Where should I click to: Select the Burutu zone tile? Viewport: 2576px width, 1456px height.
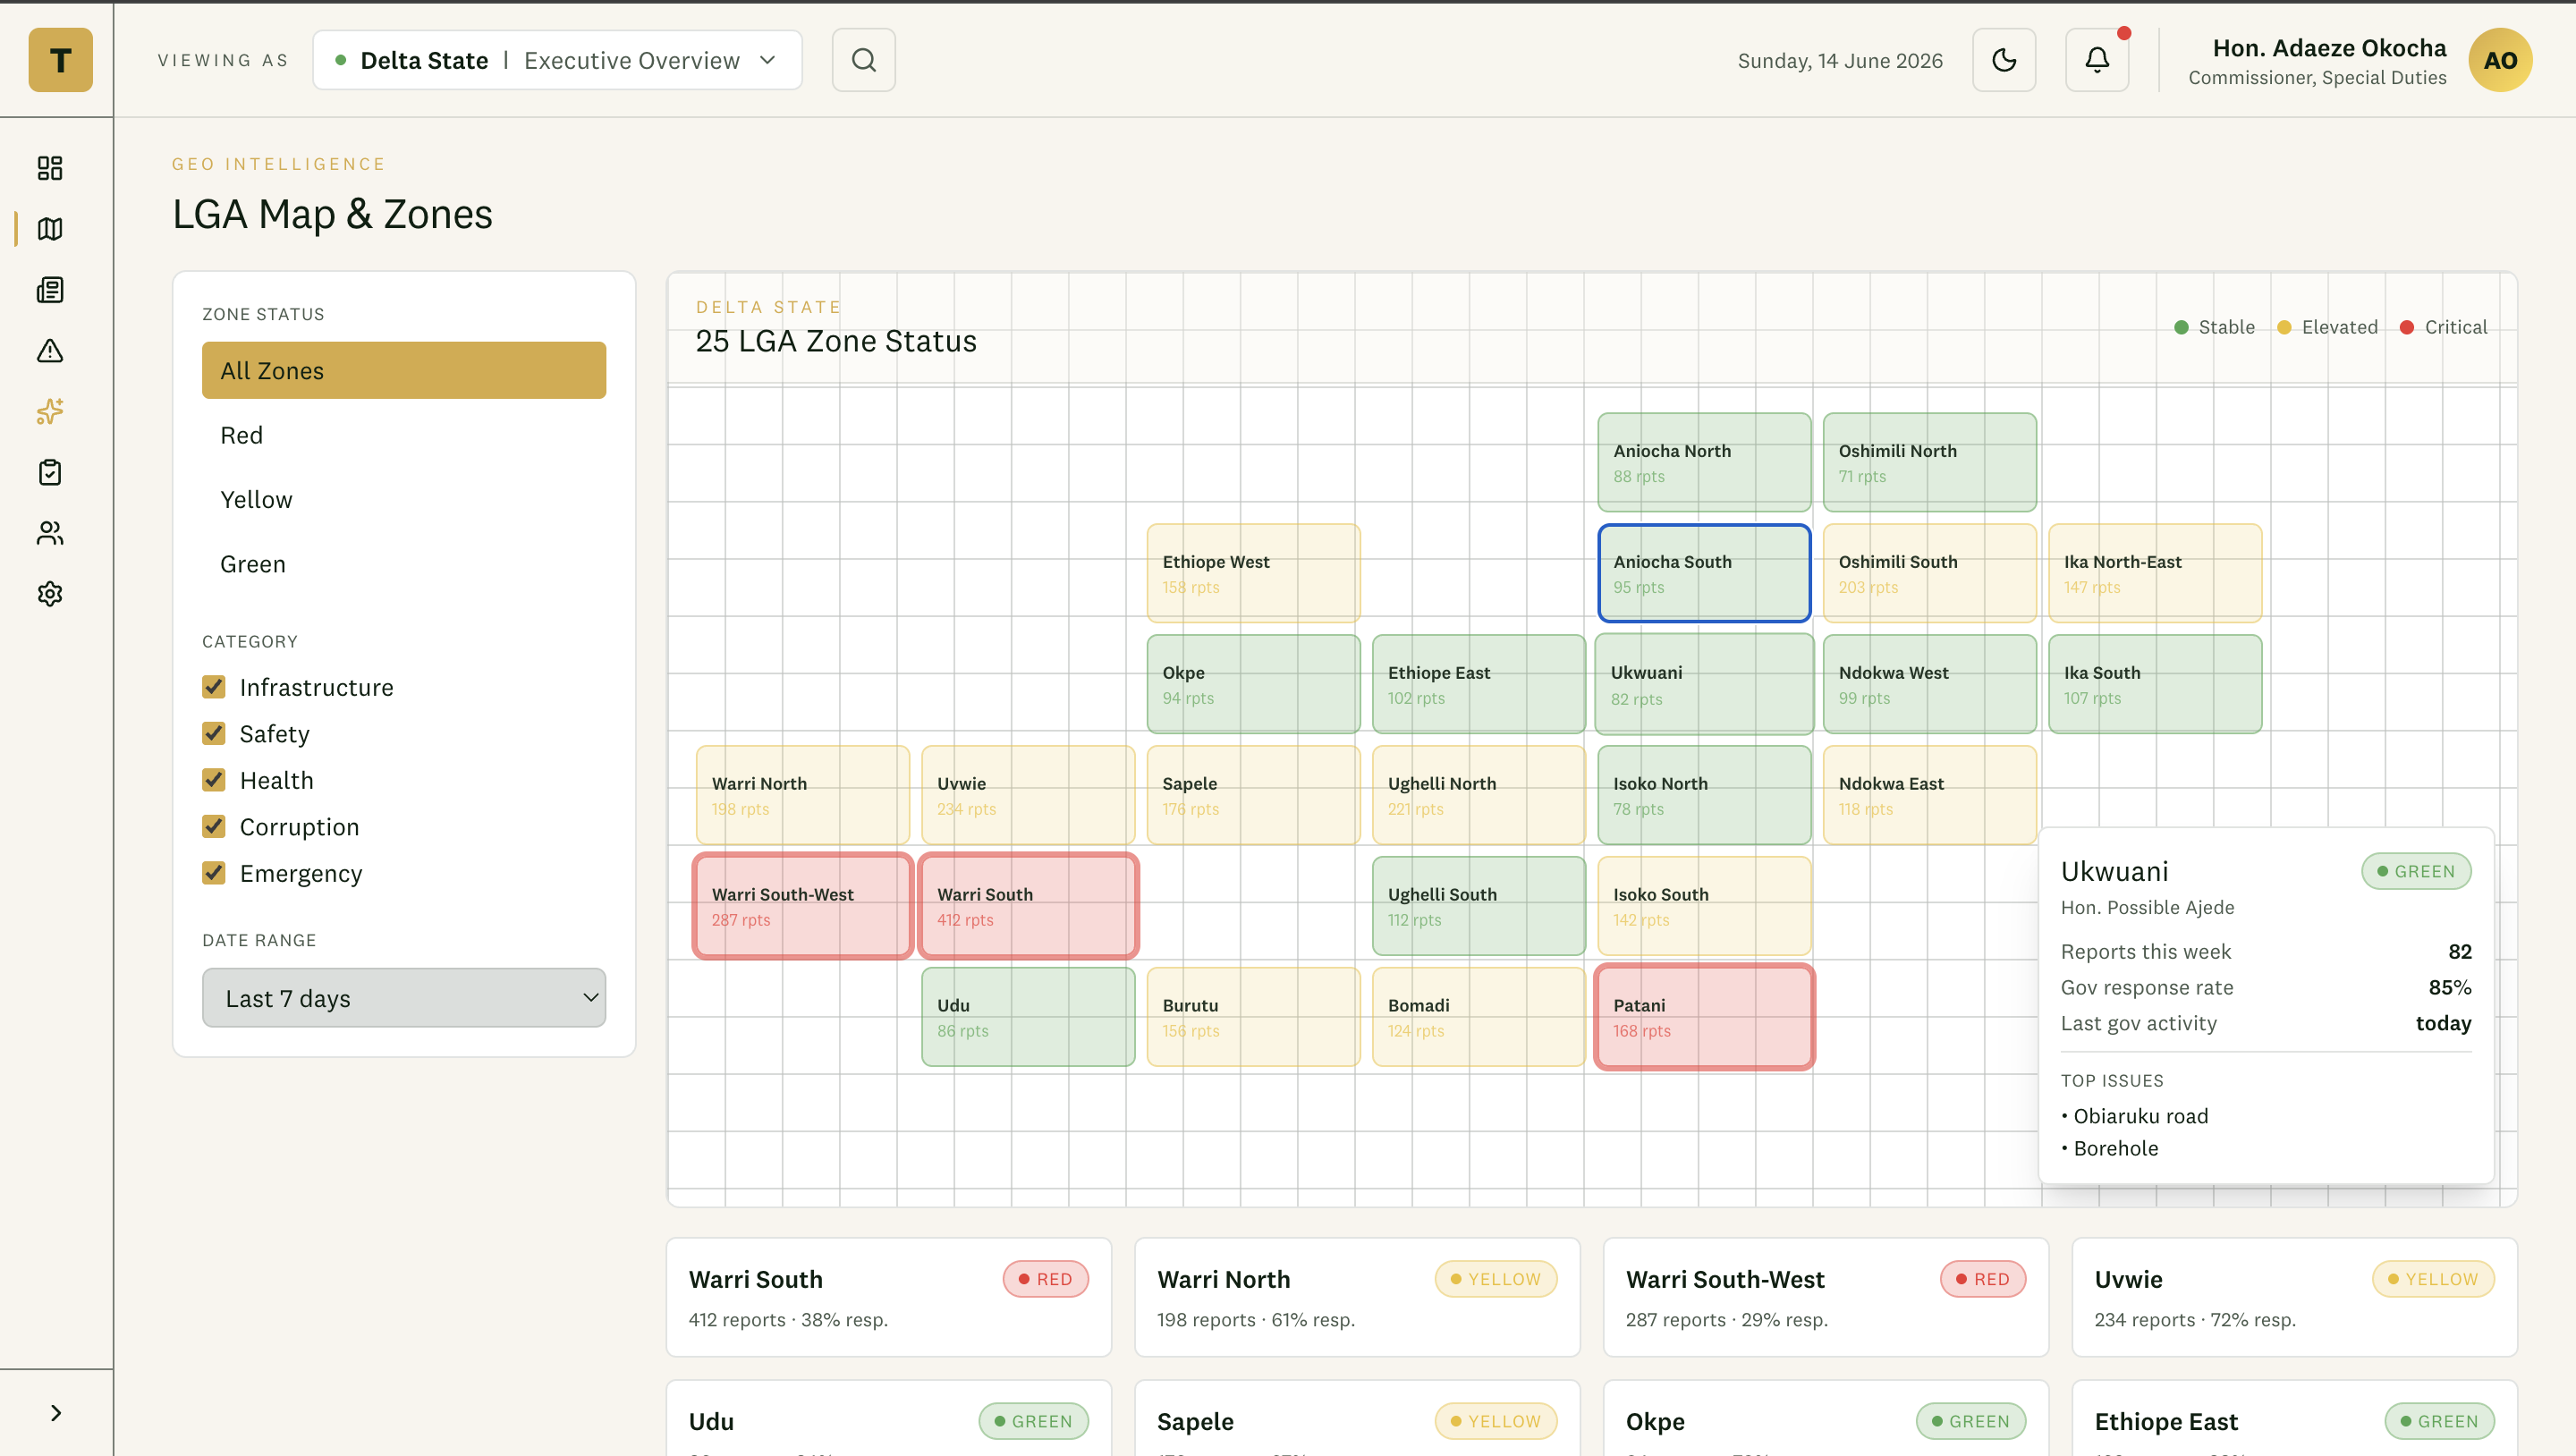coord(1253,1017)
